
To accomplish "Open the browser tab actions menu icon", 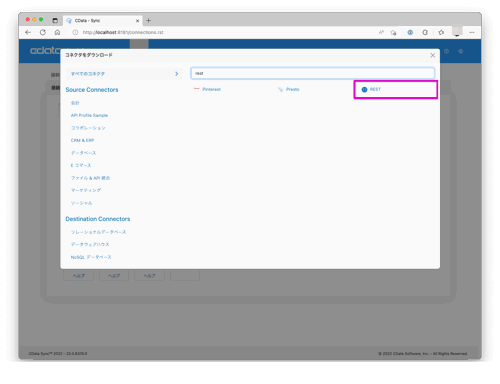I will point(55,21).
